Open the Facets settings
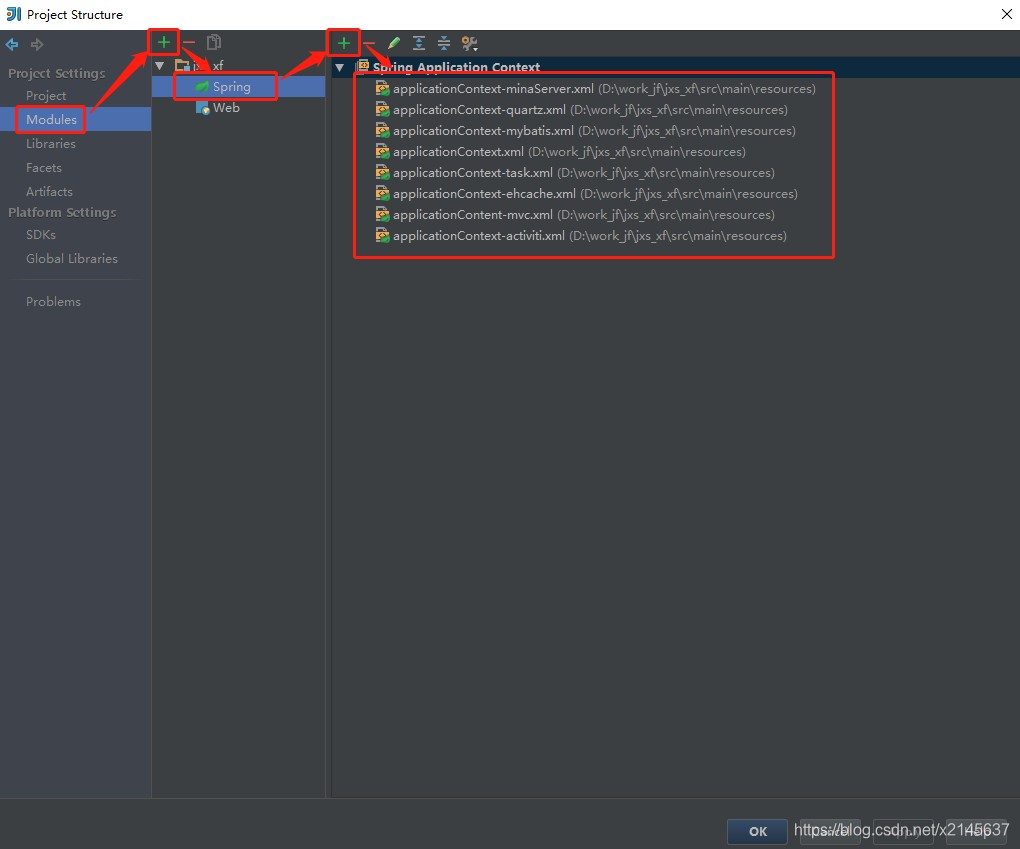This screenshot has width=1020, height=849. [44, 167]
